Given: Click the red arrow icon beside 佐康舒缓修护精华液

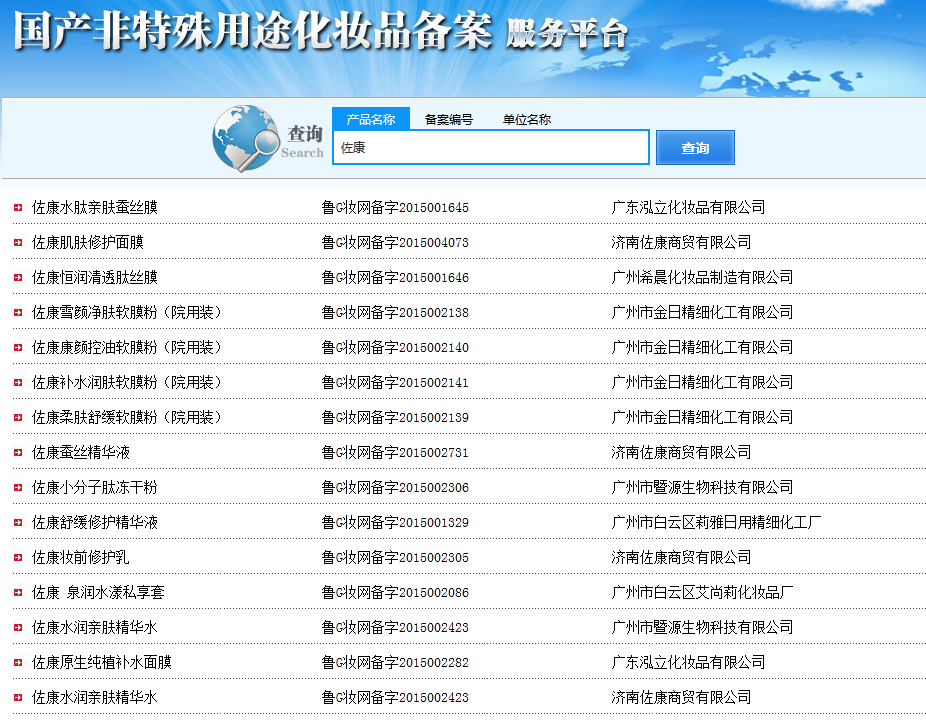Looking at the screenshot, I should [x=18, y=522].
